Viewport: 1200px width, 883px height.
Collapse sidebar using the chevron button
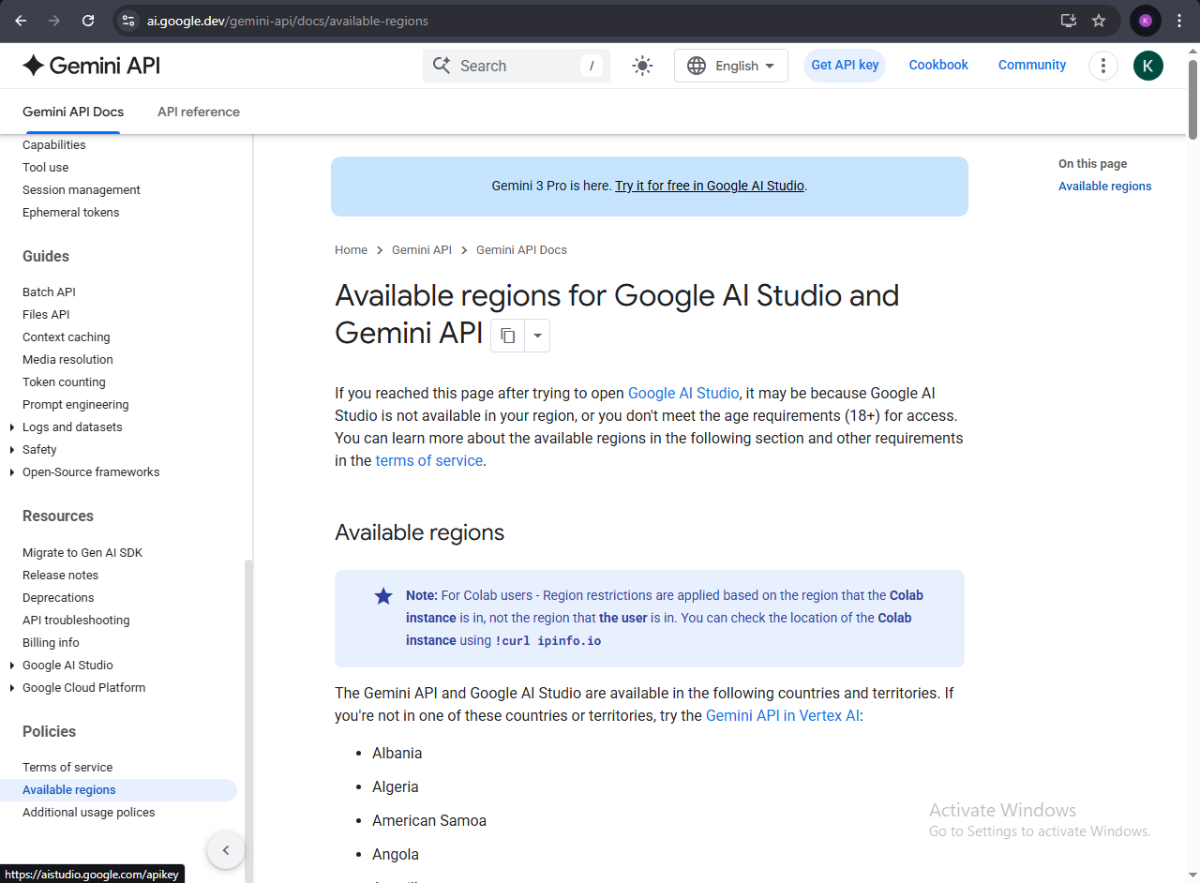(226, 850)
